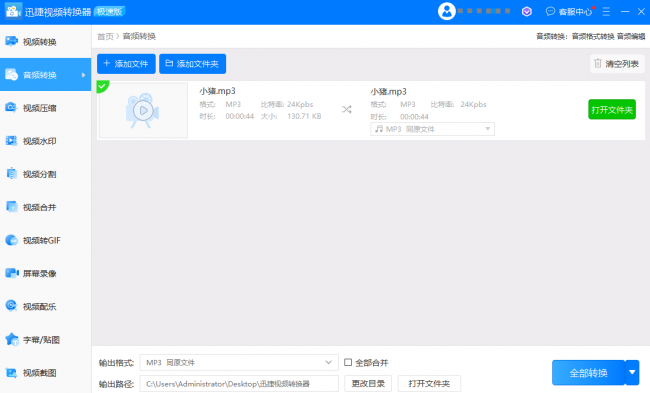Expand the arrow beside 全部转换
The image size is (650, 393).
tap(632, 373)
